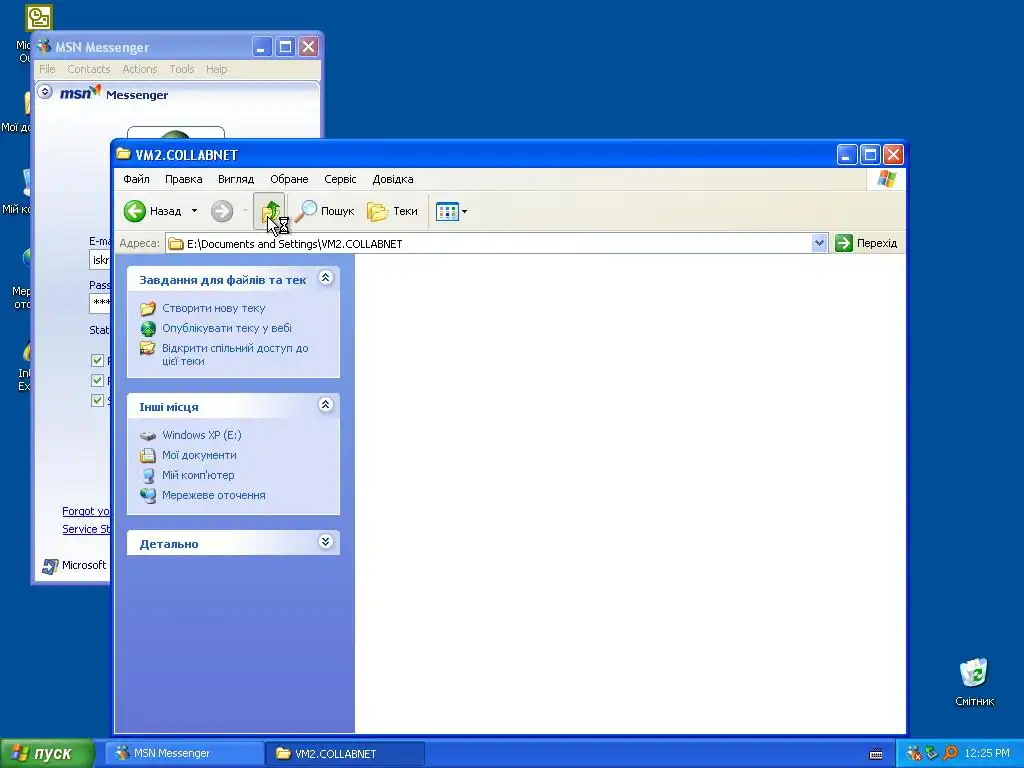The width and height of the screenshot is (1024, 768).
Task: Open Мій комп'ютер link
Action: click(x=198, y=475)
